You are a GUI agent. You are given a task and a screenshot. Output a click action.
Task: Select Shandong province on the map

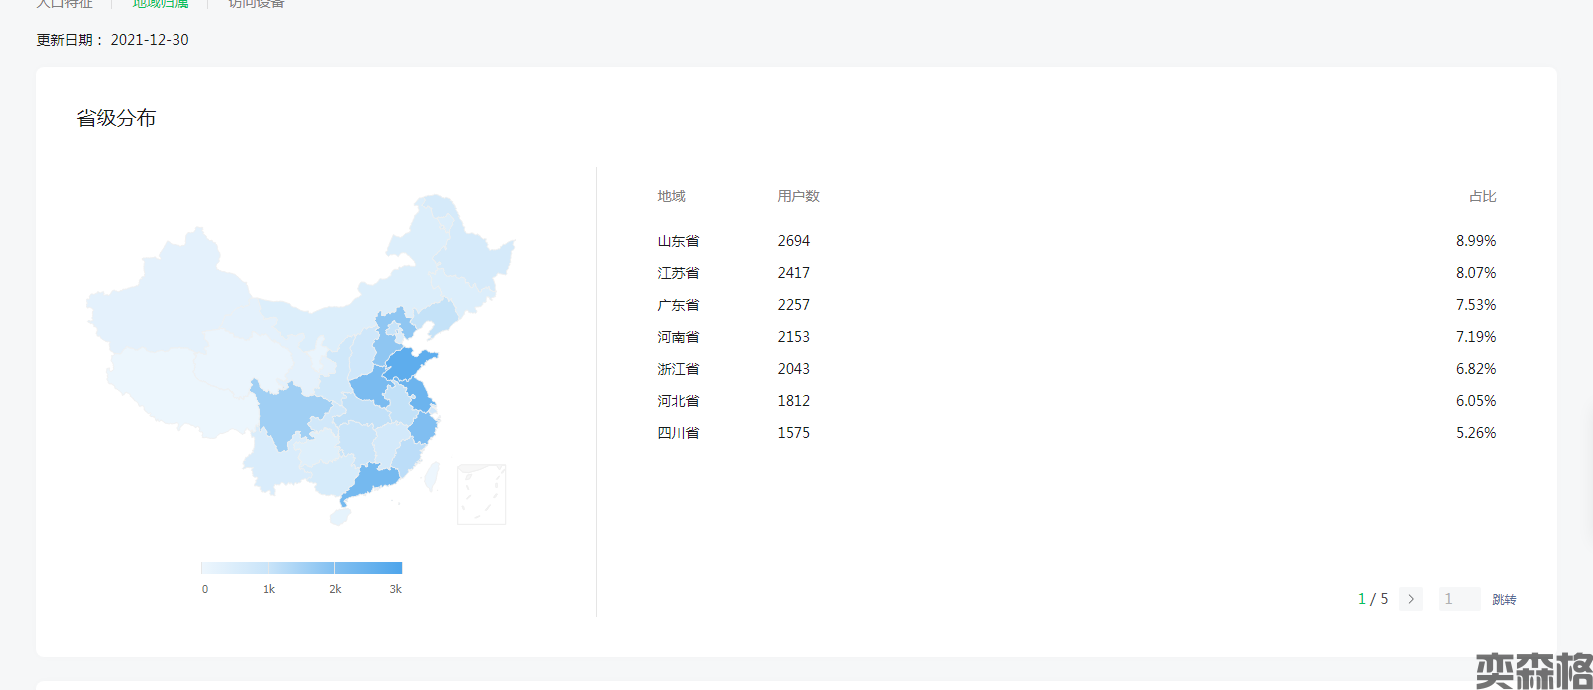[x=408, y=364]
